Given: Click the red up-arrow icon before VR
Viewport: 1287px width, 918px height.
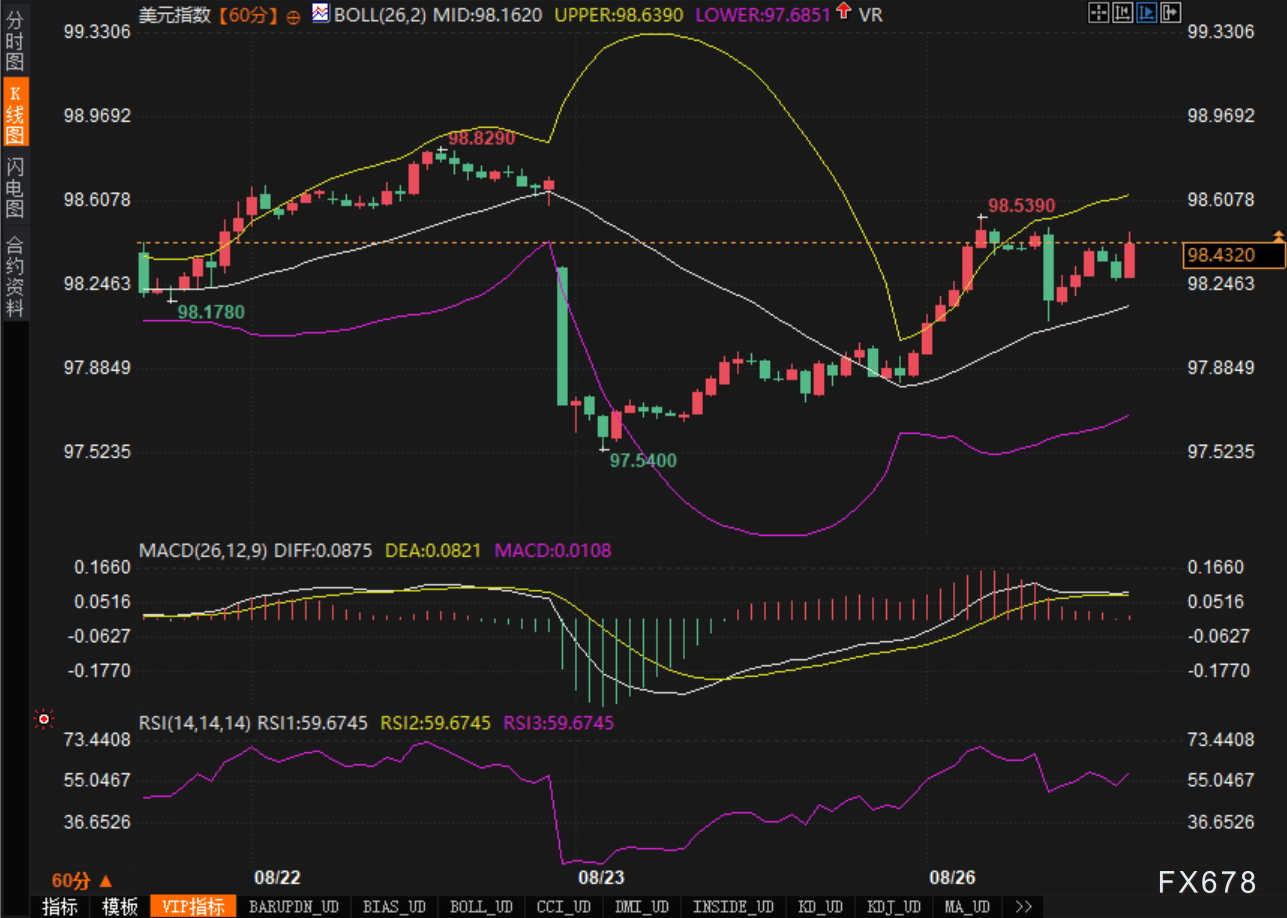Looking at the screenshot, I should point(844,13).
